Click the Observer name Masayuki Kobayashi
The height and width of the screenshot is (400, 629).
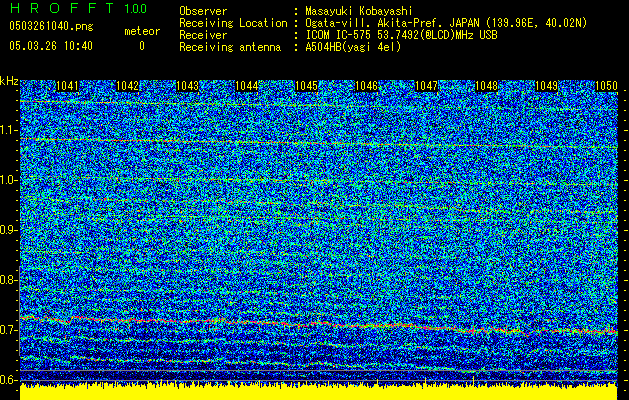click(x=359, y=11)
